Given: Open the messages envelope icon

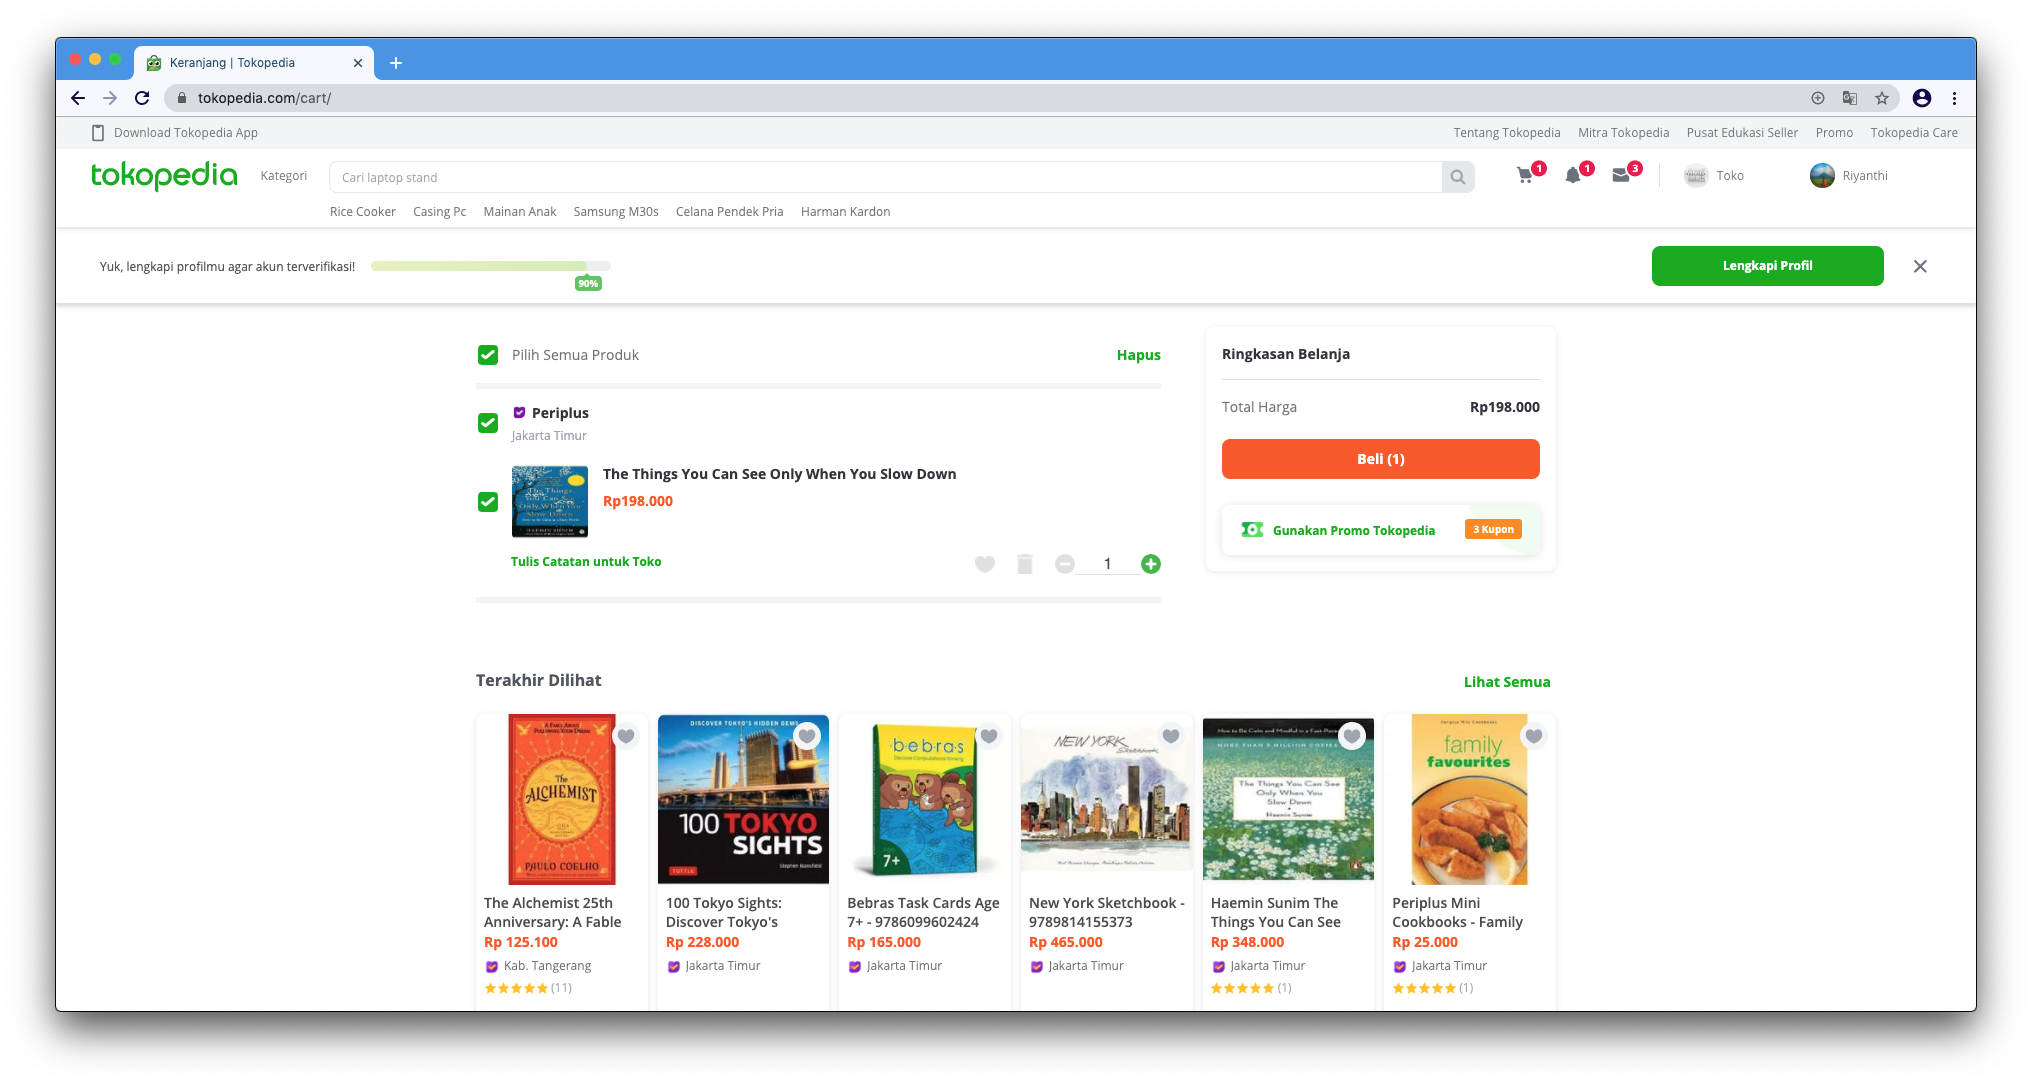Looking at the screenshot, I should [x=1621, y=176].
